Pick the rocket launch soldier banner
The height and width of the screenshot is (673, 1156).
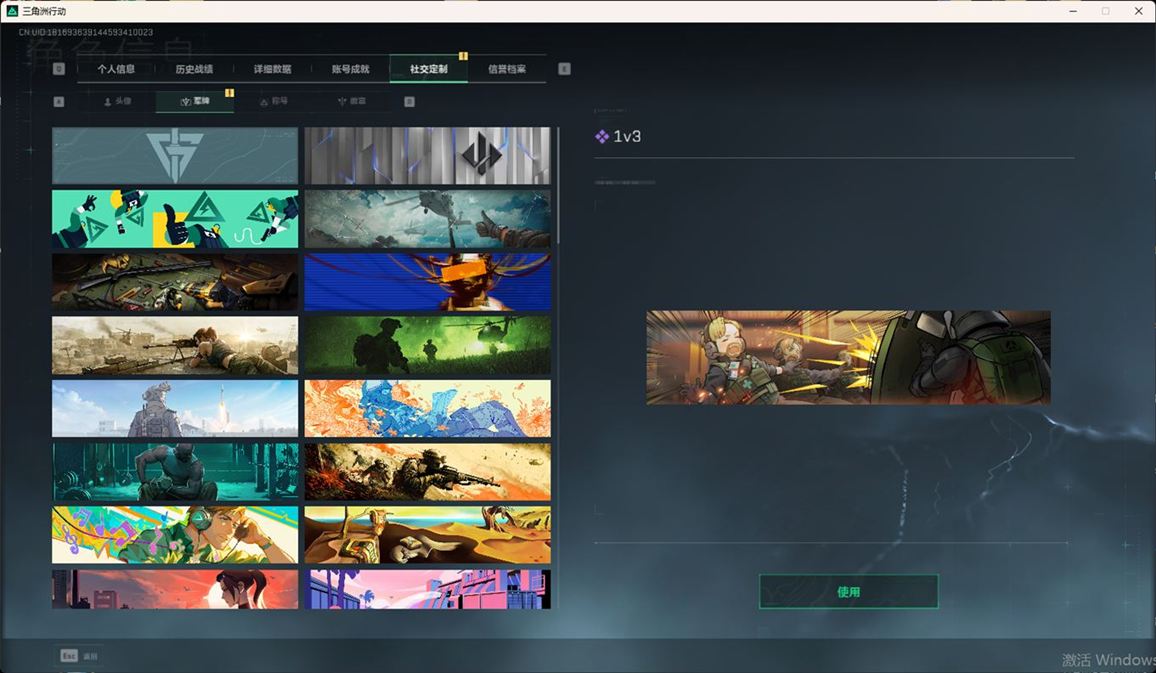[175, 408]
